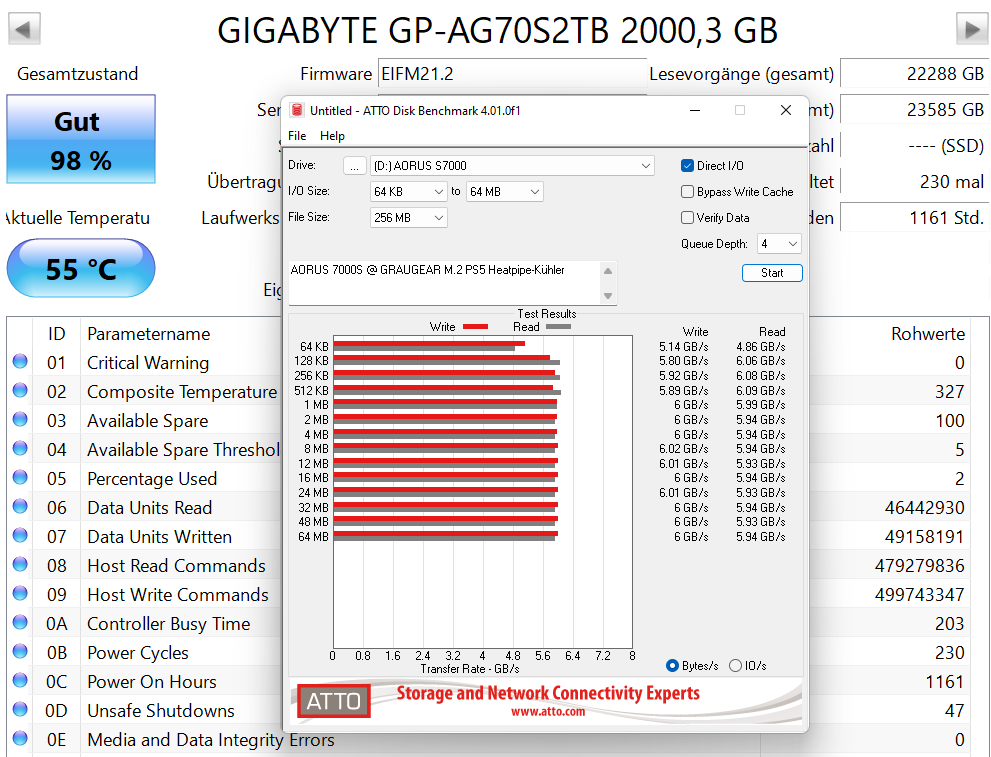Open www.atto.com link in banner
Image resolution: width=991 pixels, height=757 pixels.
tap(548, 712)
